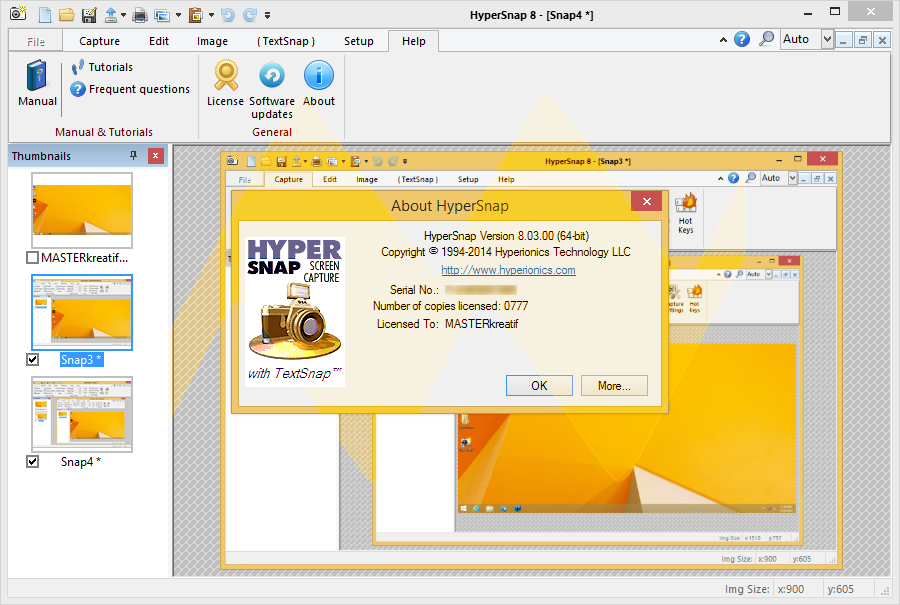Click the HyperSnap camera app icon

click(18, 14)
